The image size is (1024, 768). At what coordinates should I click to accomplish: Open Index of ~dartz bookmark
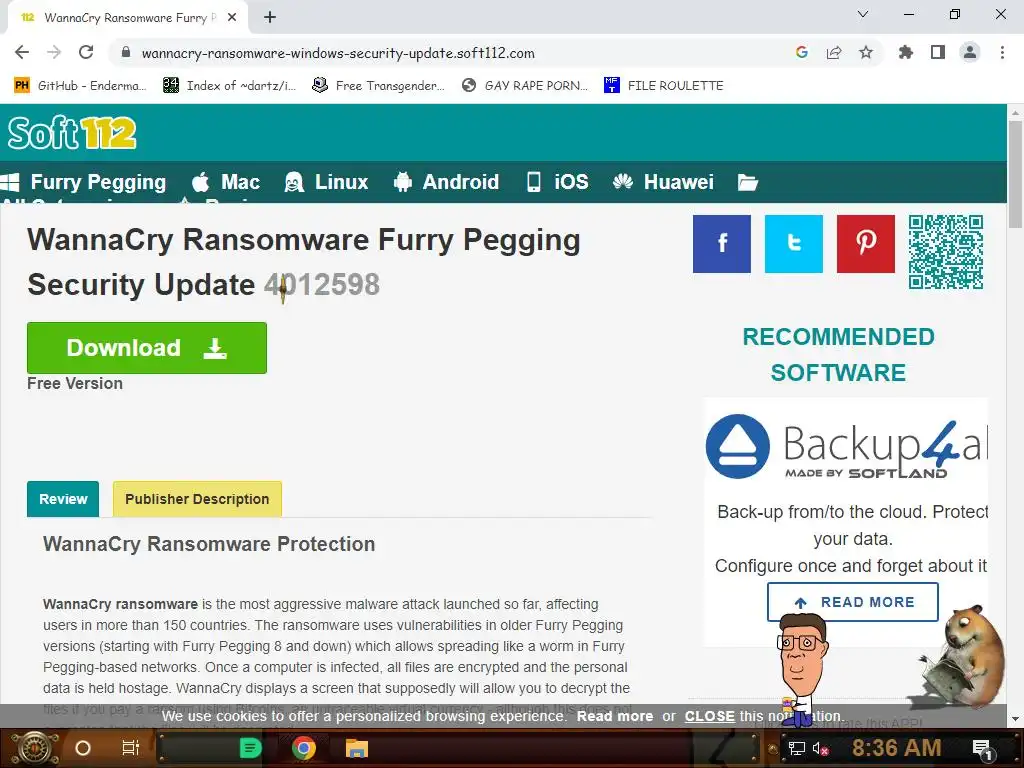click(229, 86)
